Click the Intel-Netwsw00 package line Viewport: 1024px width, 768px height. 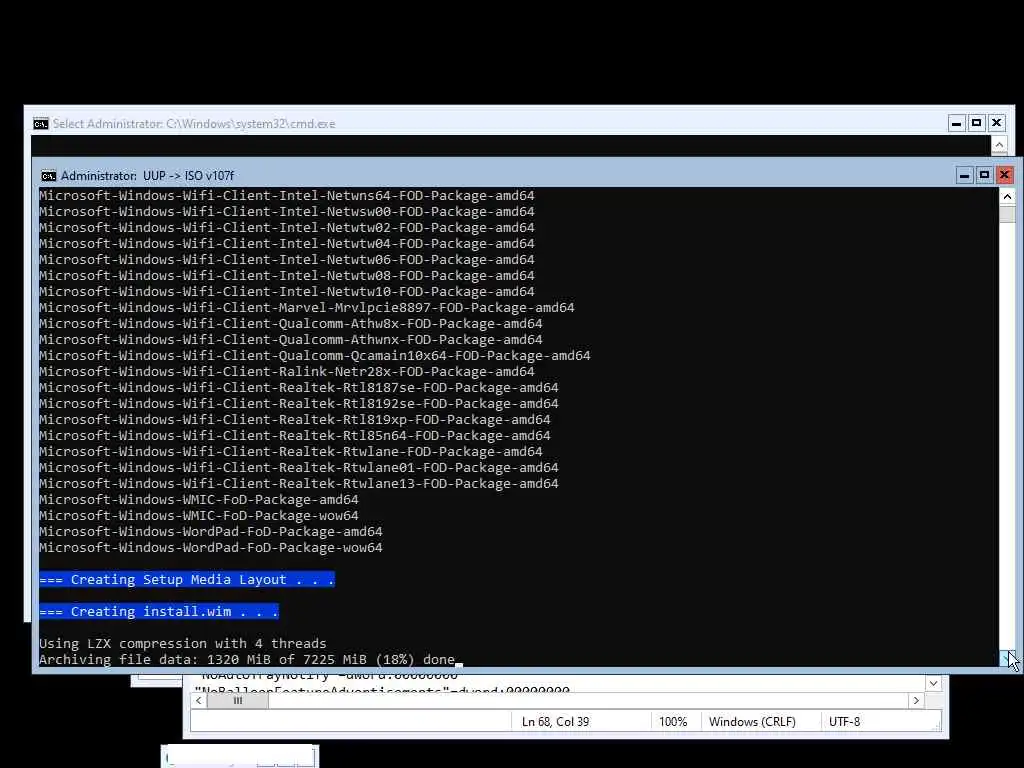pos(287,212)
